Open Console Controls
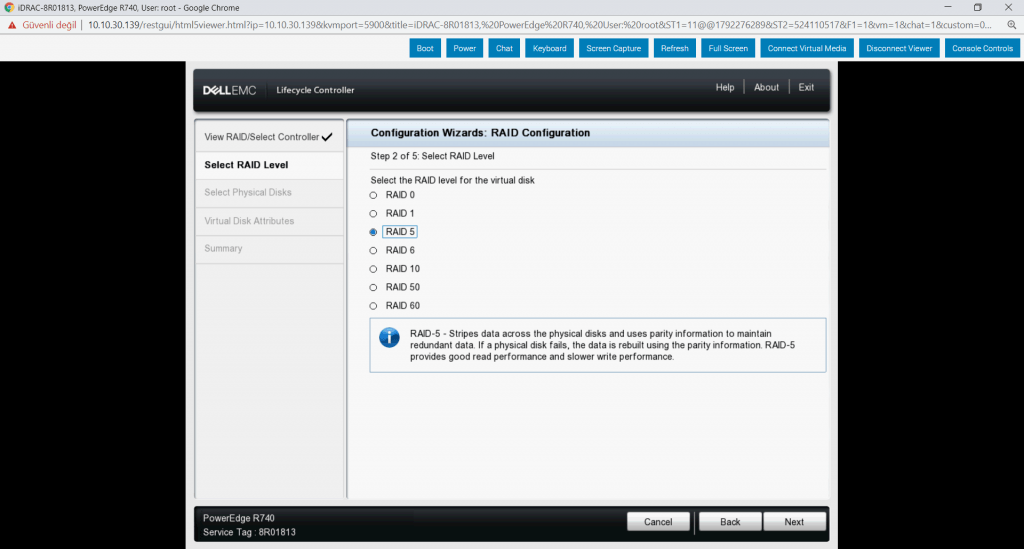Viewport: 1024px width, 549px height. click(x=982, y=48)
